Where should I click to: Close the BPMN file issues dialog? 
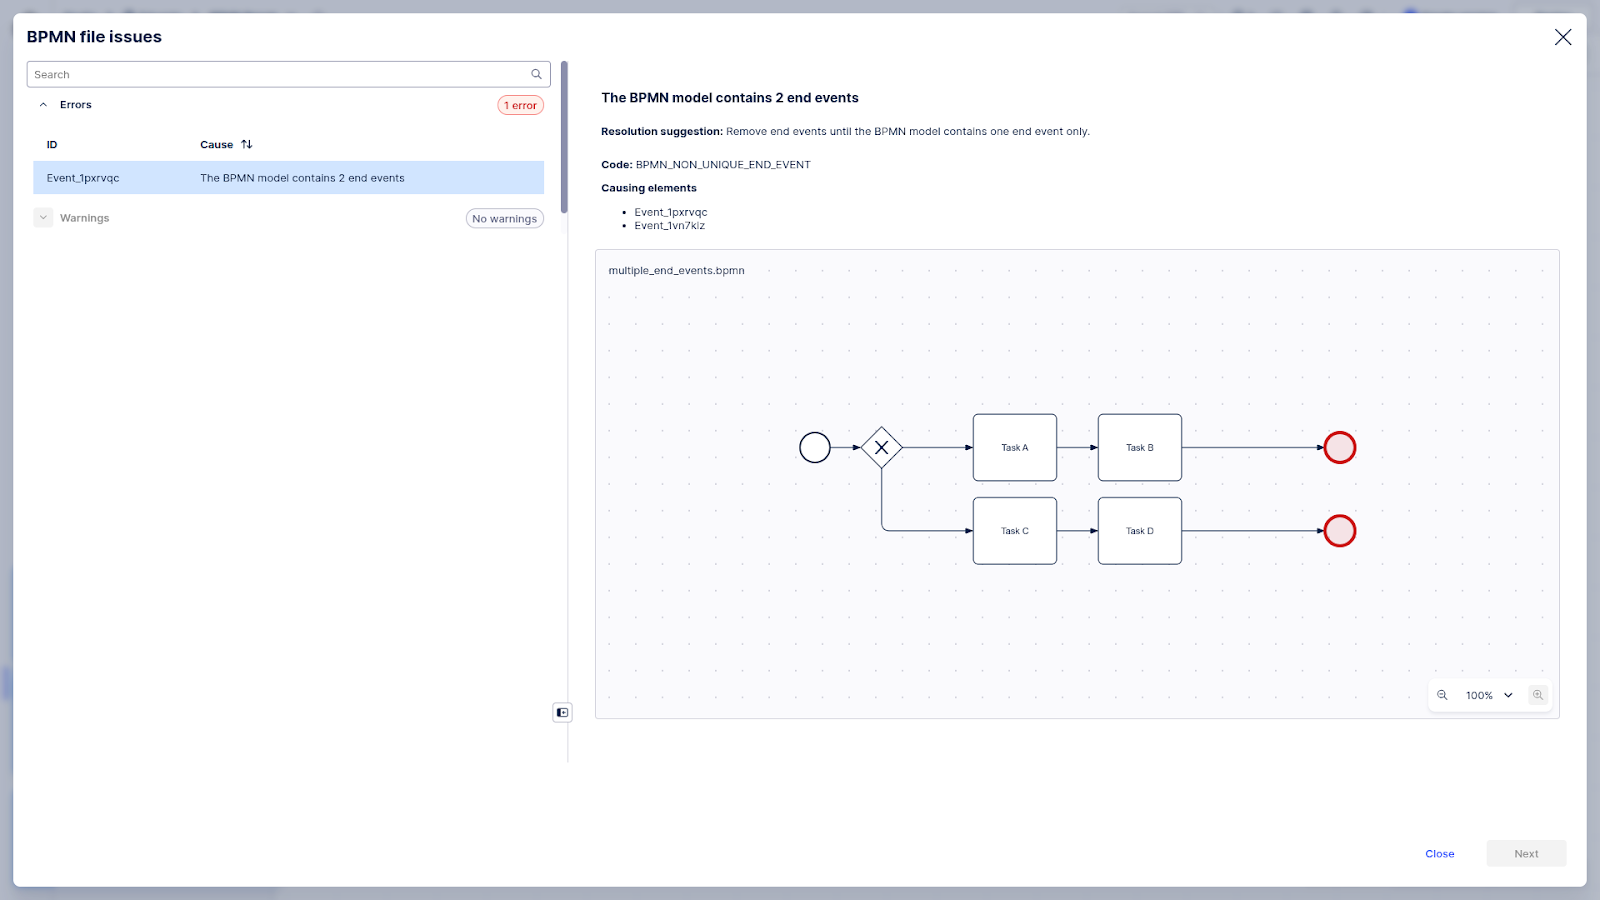click(x=1562, y=37)
